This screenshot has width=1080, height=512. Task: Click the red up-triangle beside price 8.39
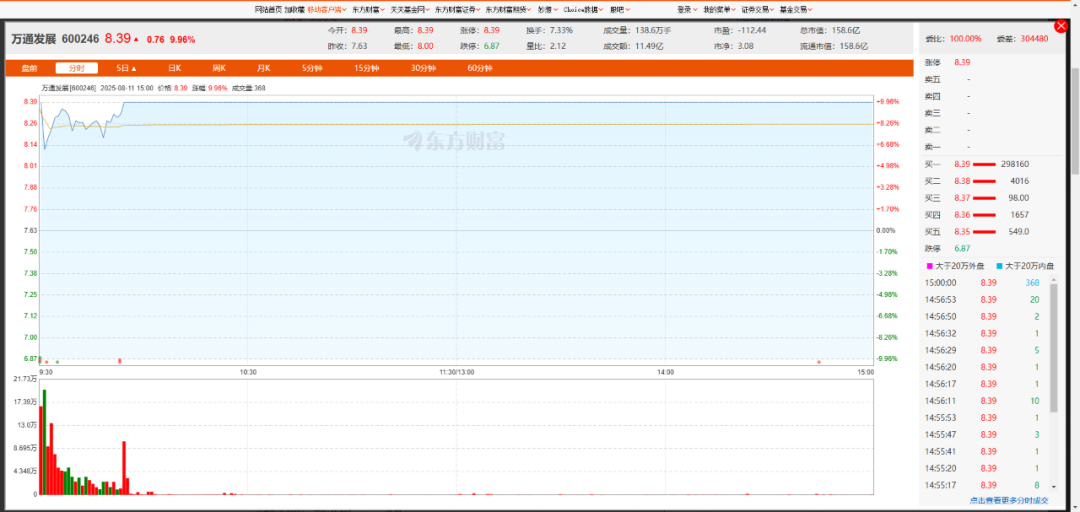click(x=136, y=39)
